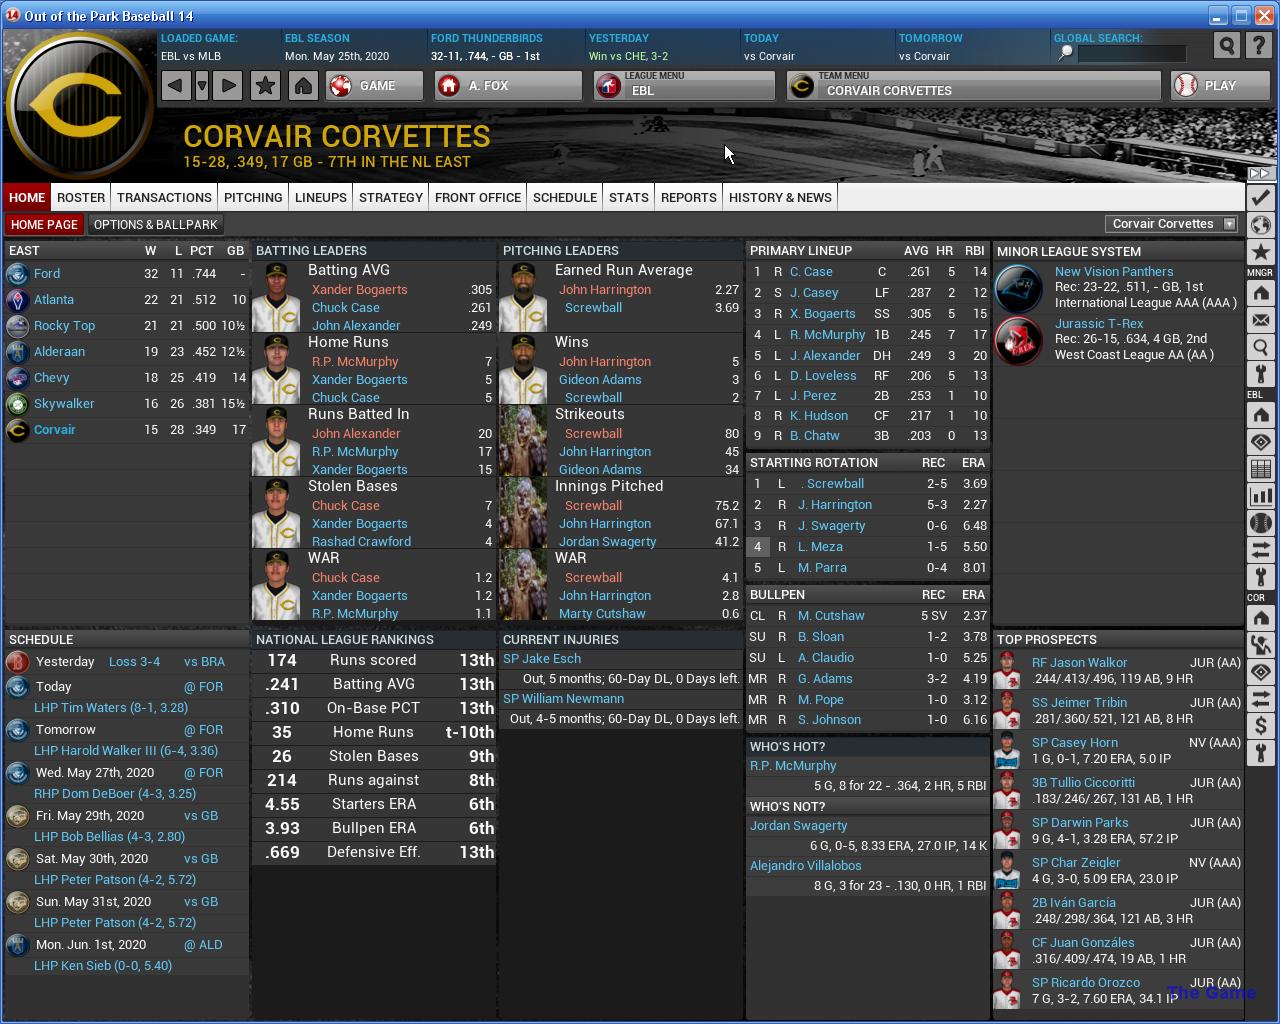This screenshot has height=1024, width=1280.
Task: Click the bar chart icon in sidebar
Action: [x=1260, y=496]
